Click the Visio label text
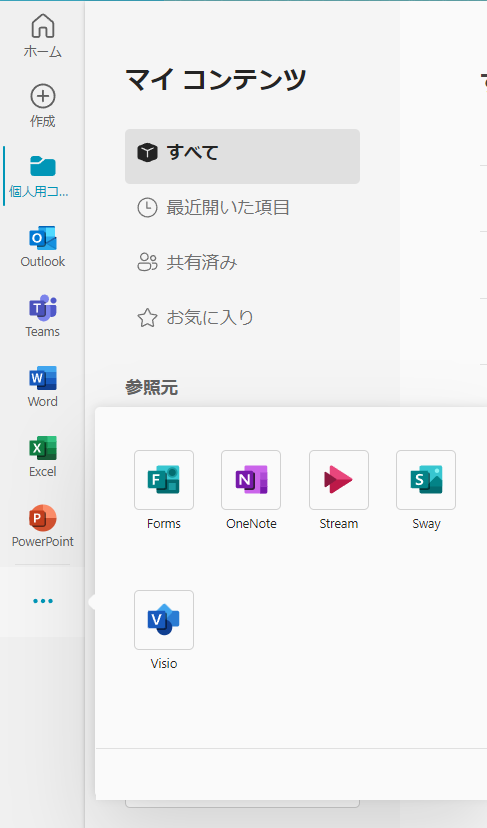This screenshot has width=487, height=828. click(x=164, y=663)
